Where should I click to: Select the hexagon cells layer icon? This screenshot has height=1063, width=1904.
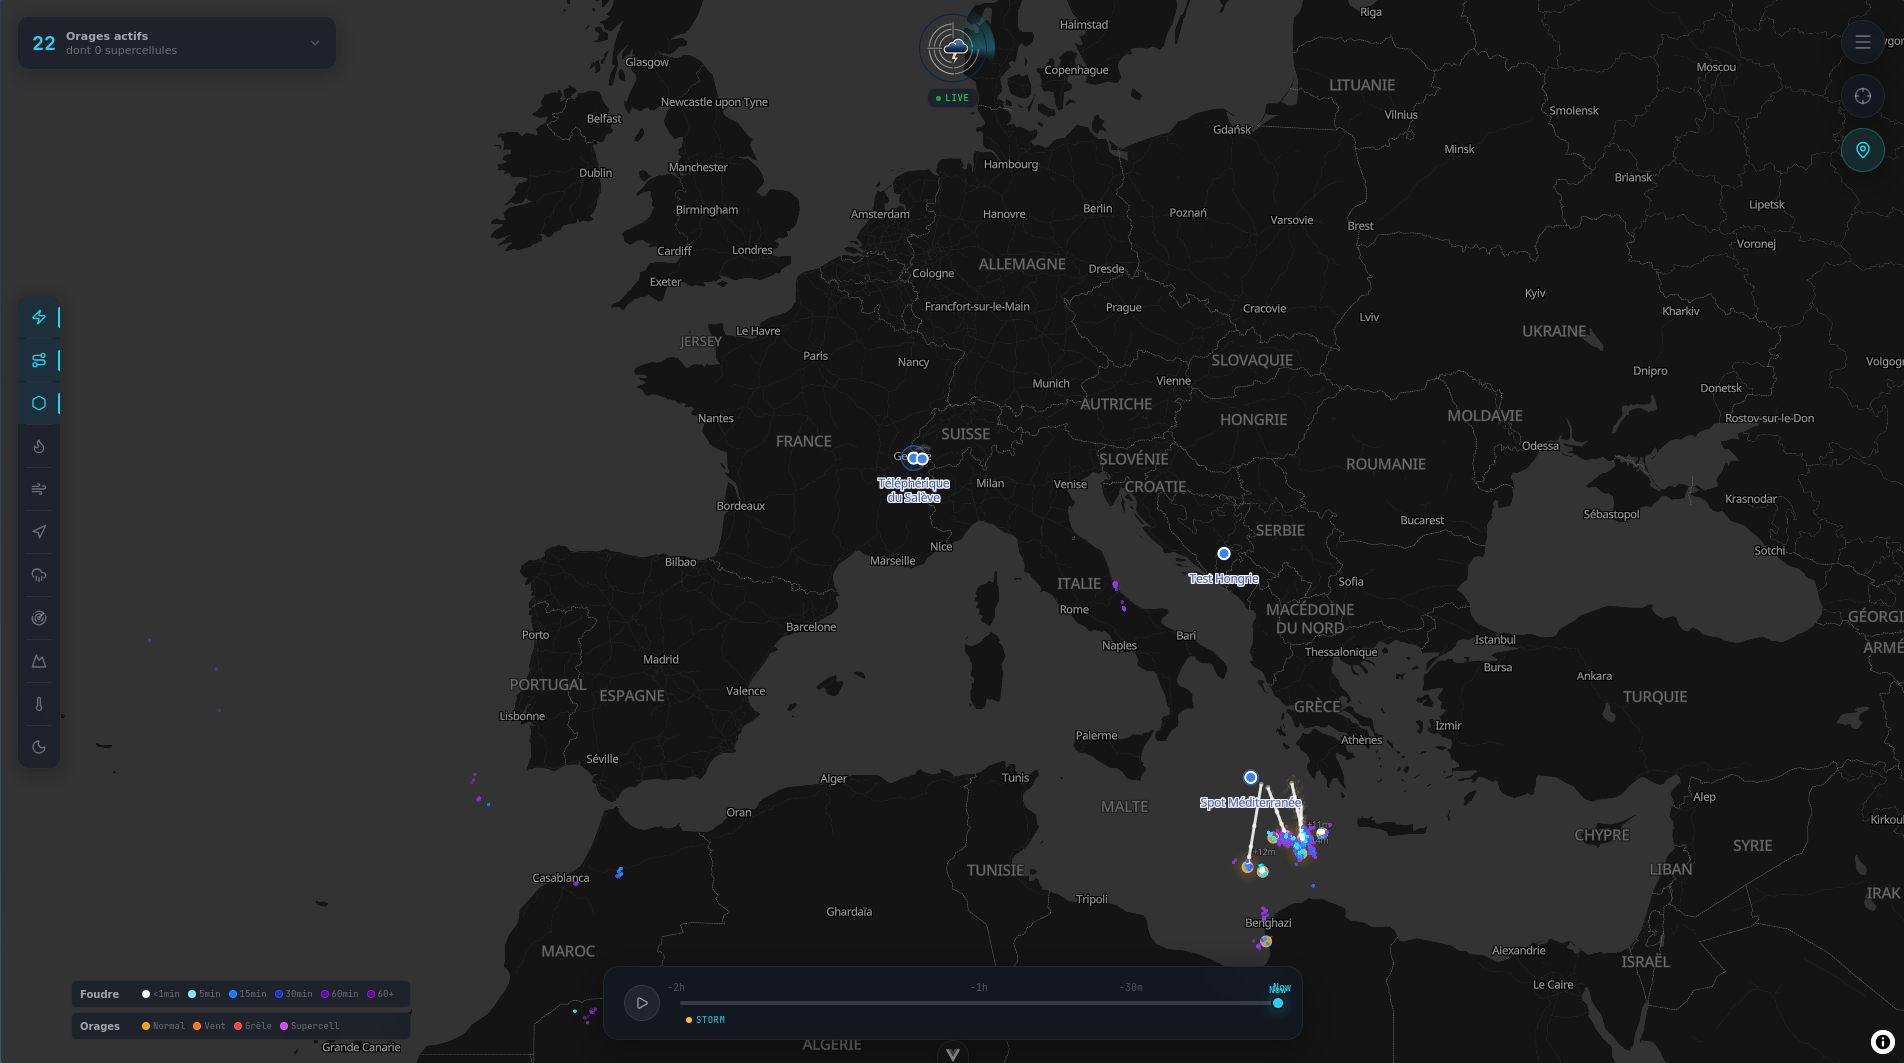pos(39,403)
